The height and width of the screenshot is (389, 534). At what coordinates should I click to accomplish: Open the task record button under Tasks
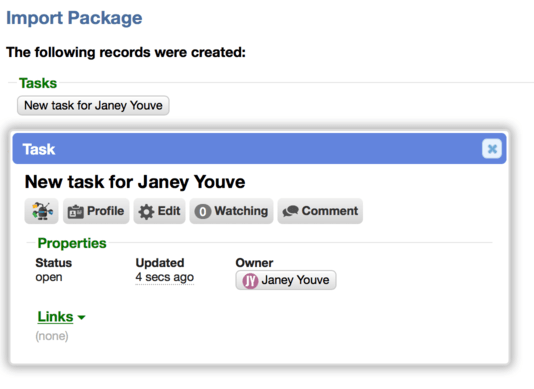[93, 106]
